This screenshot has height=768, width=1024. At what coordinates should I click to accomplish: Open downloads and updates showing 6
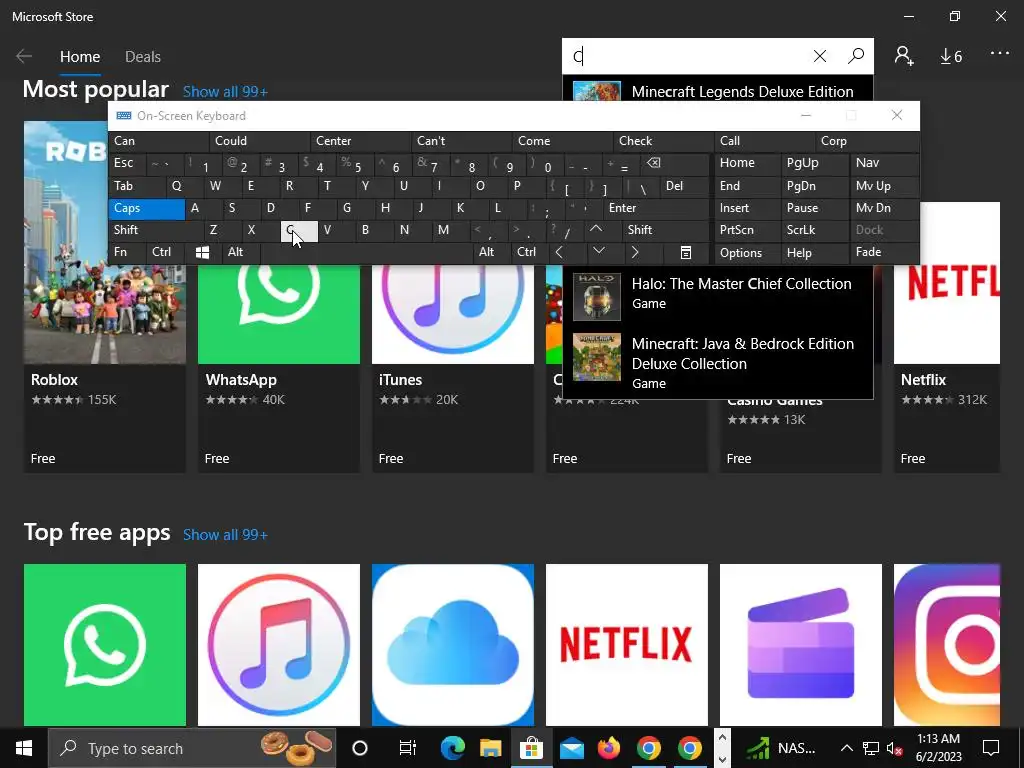click(951, 57)
